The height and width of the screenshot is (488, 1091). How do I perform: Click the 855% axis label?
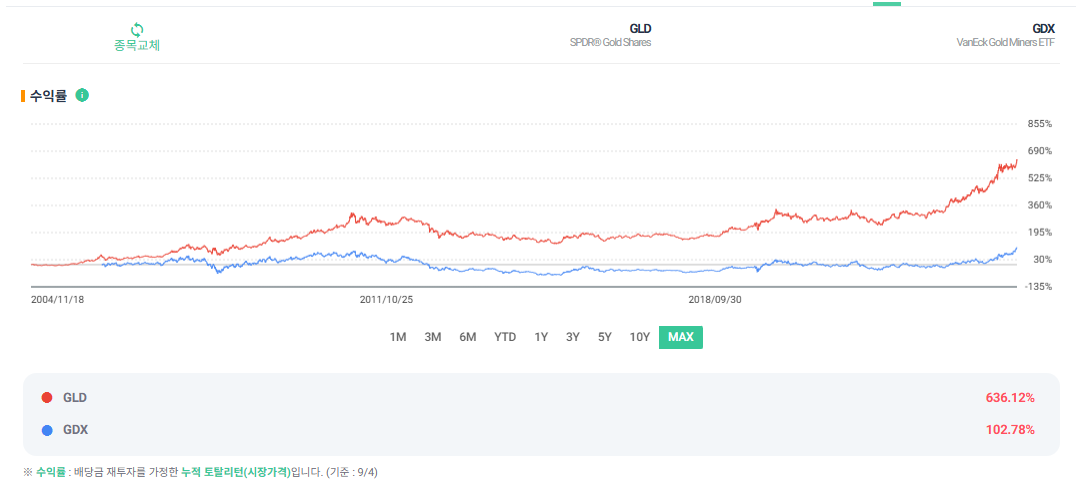tap(1040, 124)
